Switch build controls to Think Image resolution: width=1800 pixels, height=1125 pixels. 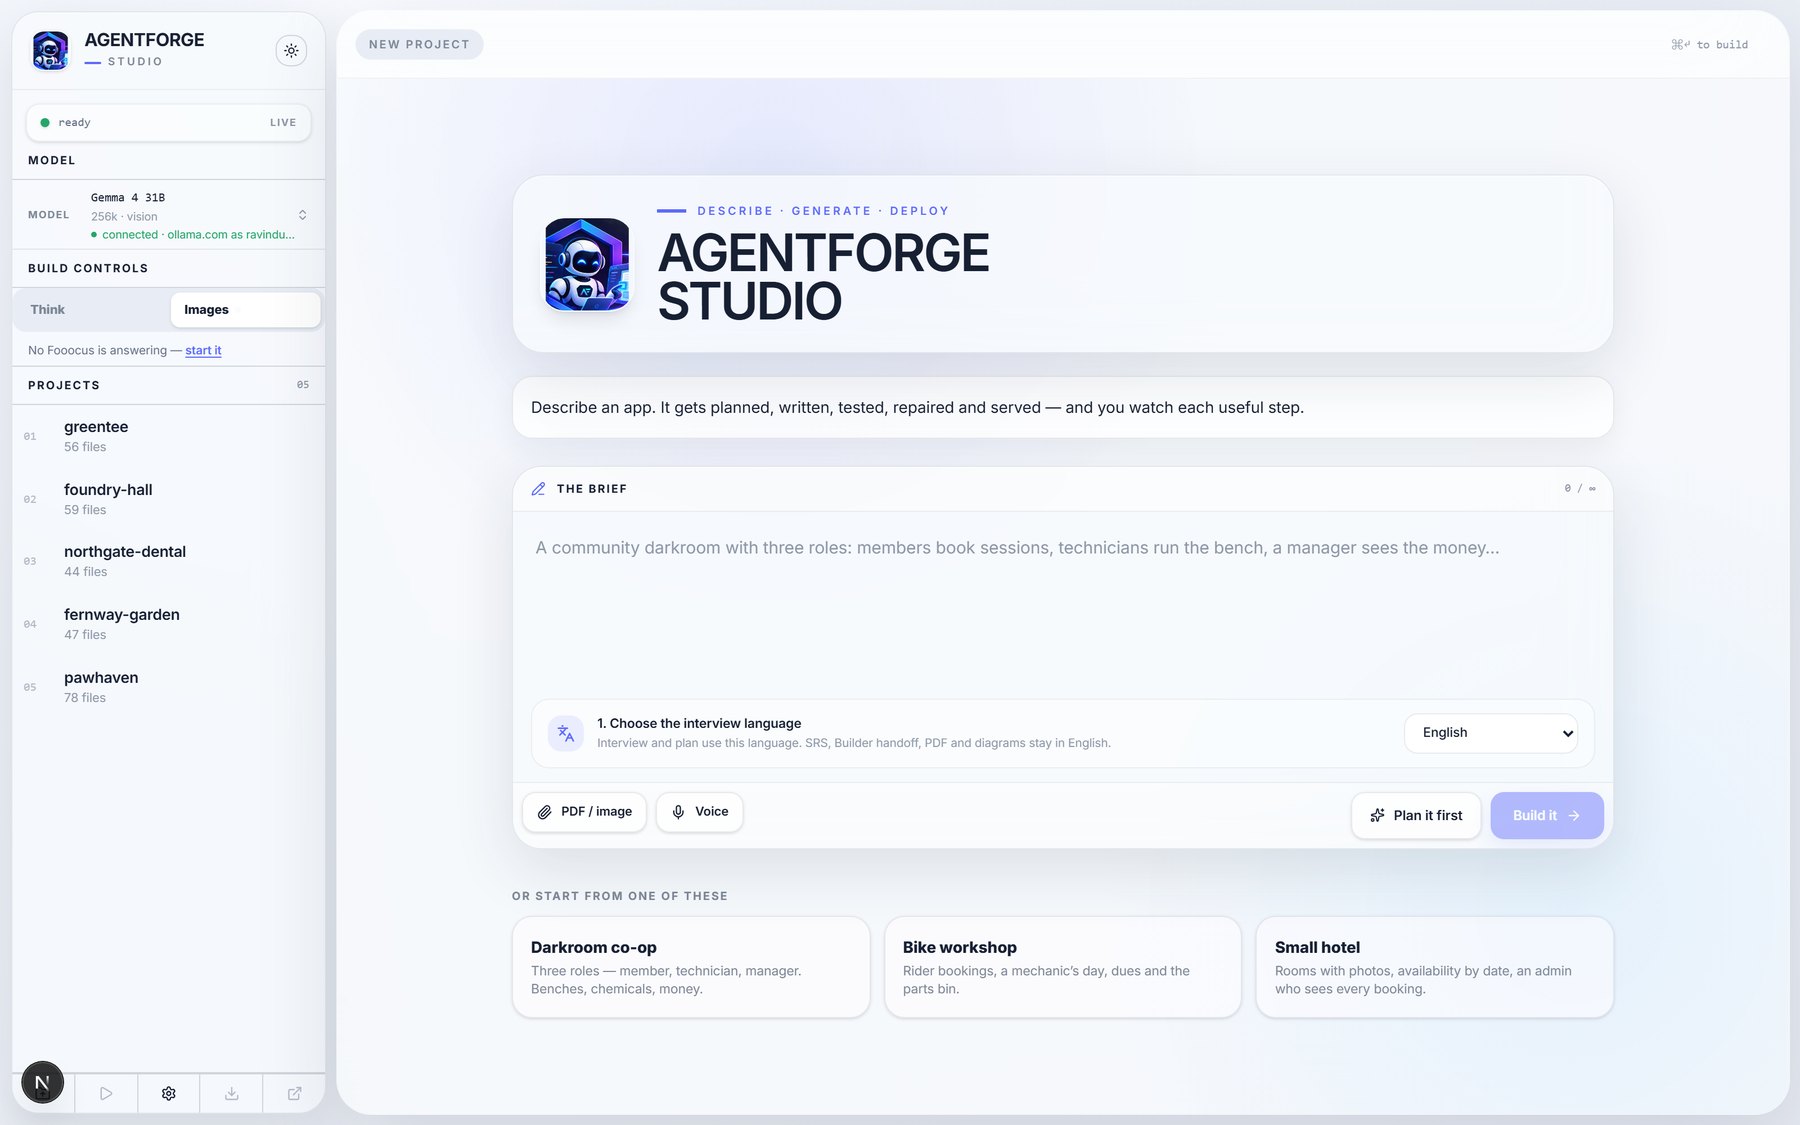92,309
